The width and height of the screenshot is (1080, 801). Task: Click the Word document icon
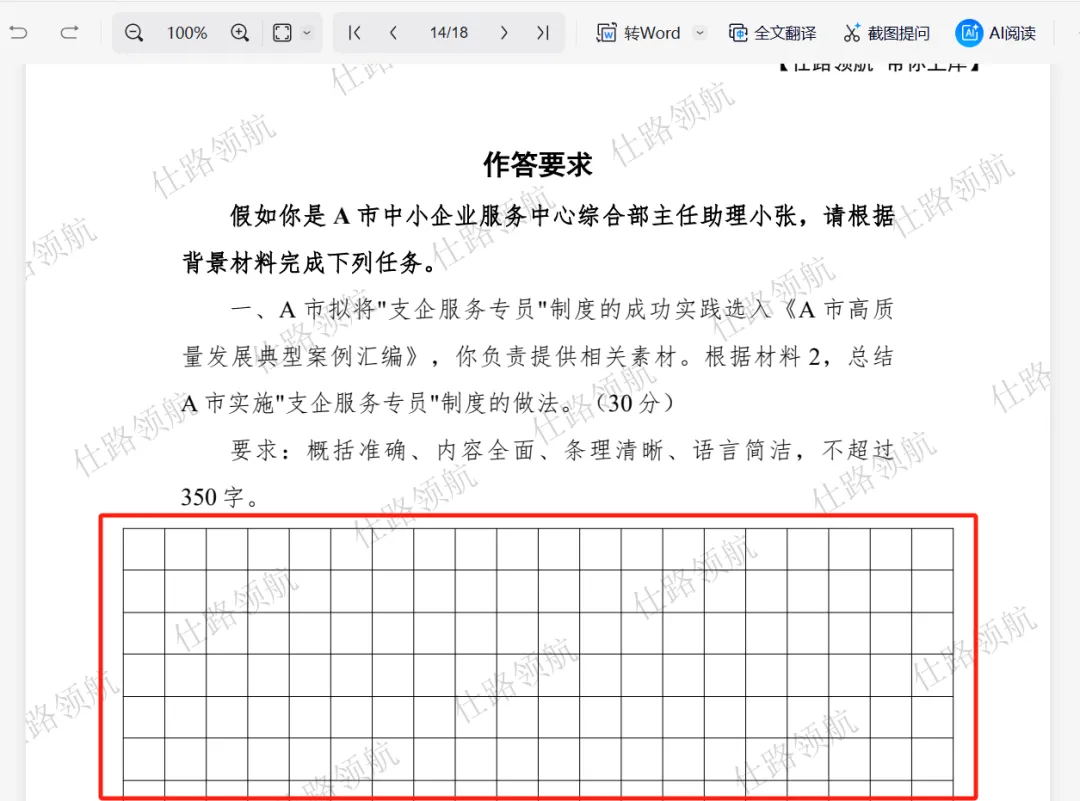606,32
